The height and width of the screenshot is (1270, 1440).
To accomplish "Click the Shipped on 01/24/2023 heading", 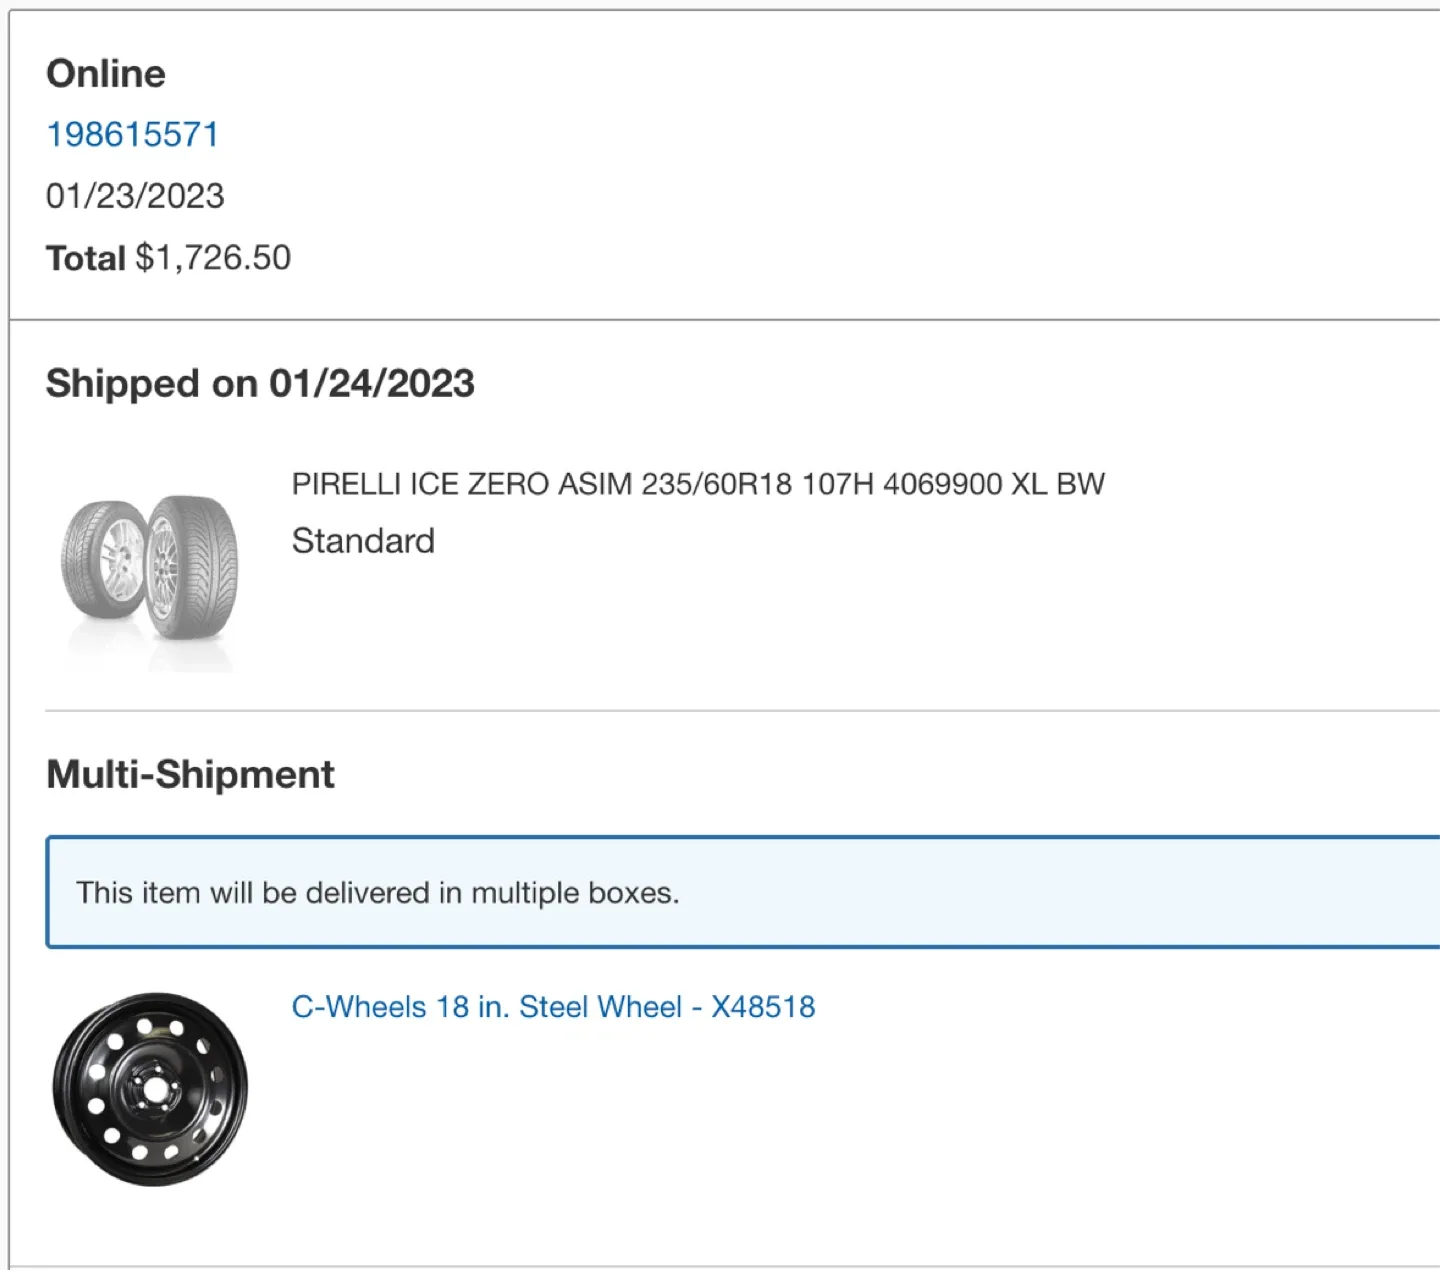I will click(261, 383).
